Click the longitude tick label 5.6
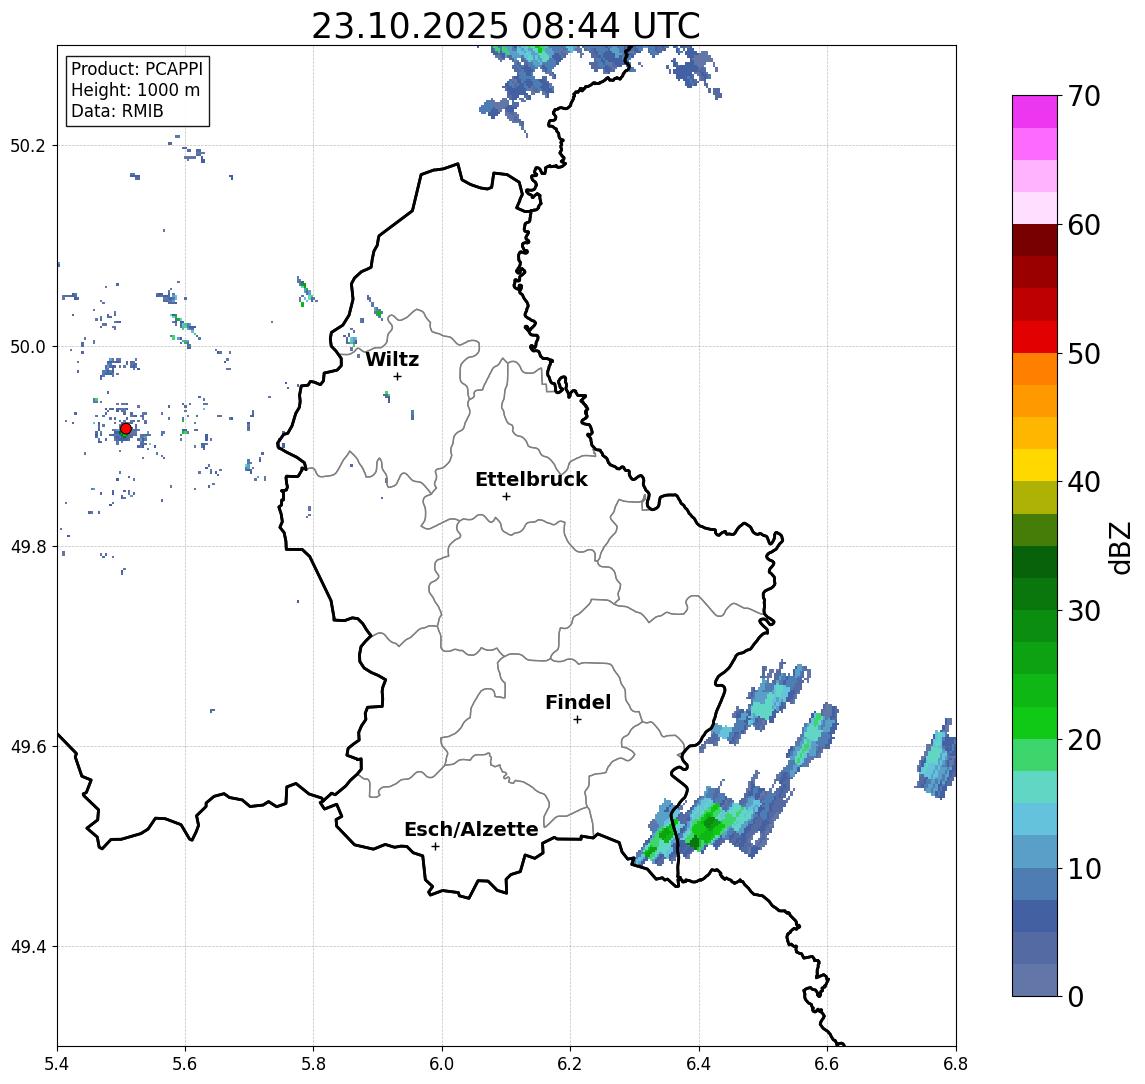Screen dimensions: 1145x1084 (185, 1064)
